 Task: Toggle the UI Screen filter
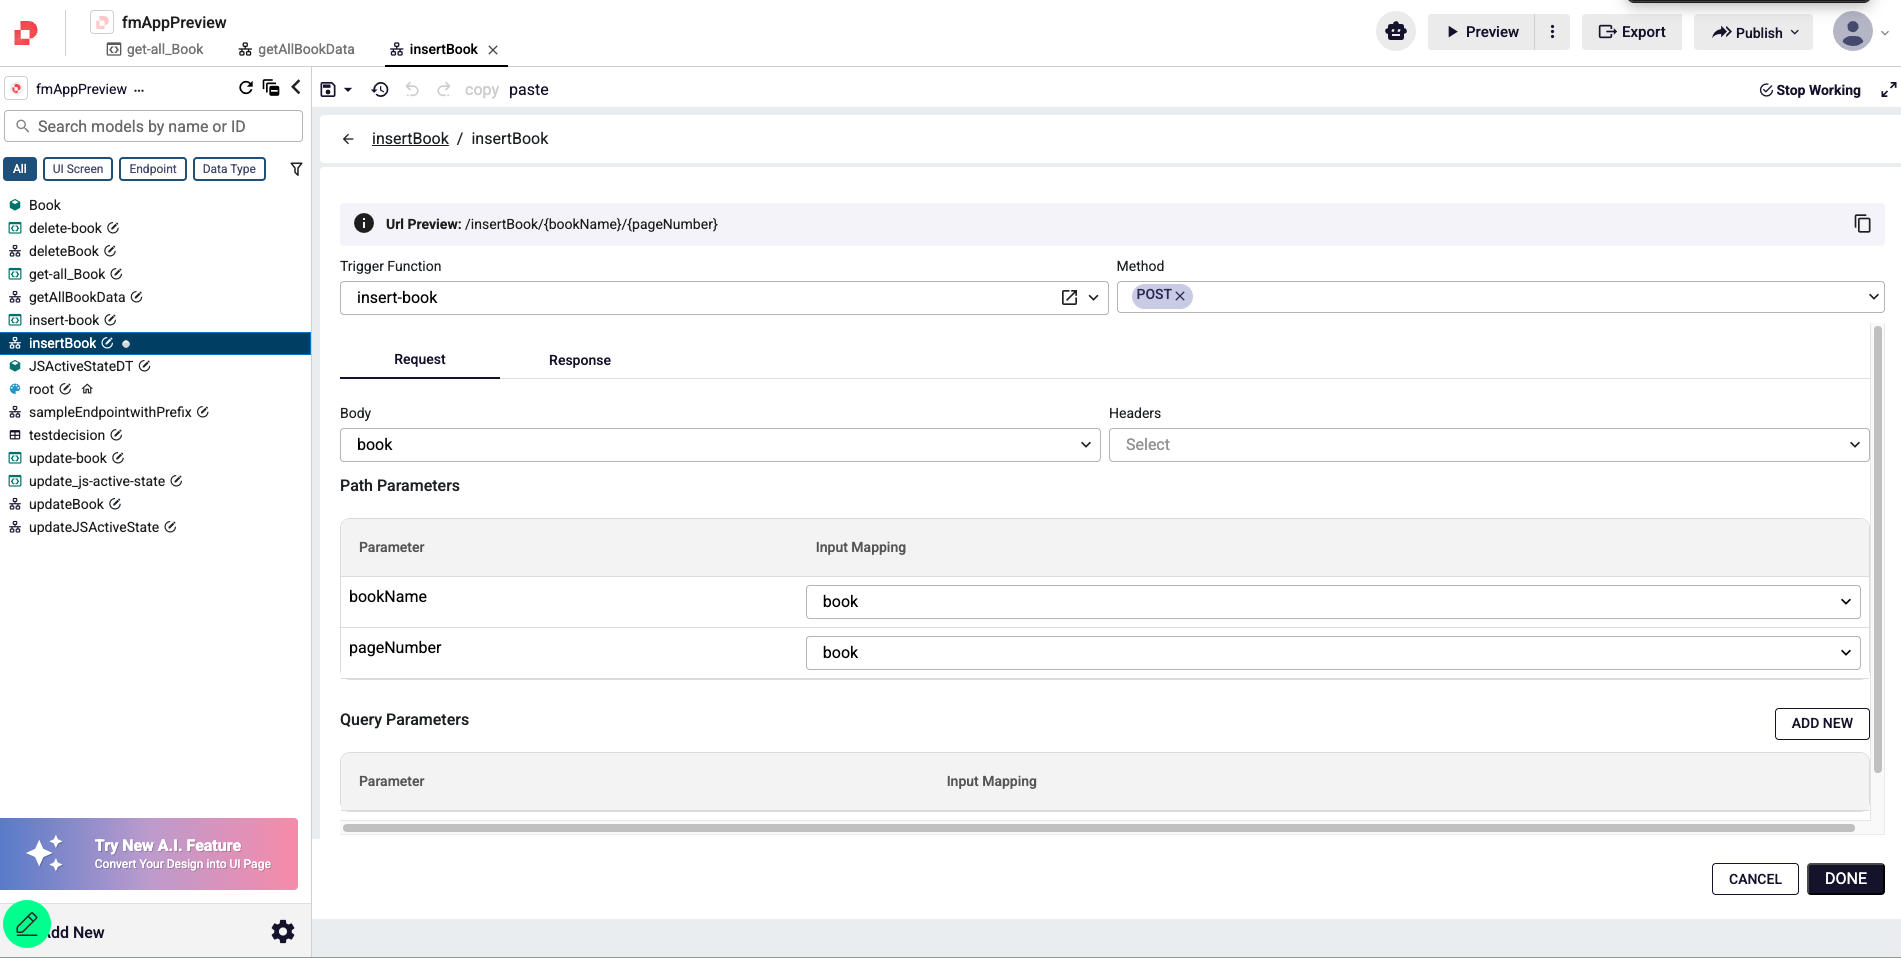(x=78, y=169)
